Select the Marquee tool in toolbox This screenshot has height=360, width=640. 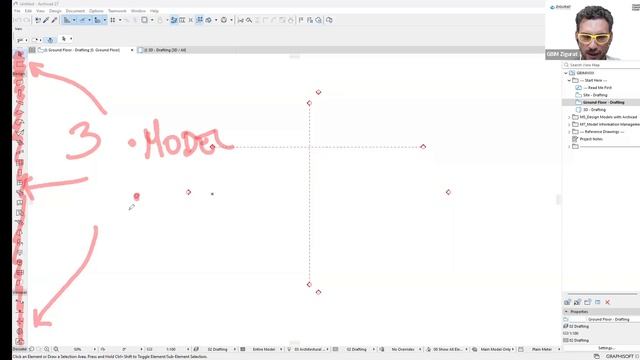[19, 64]
